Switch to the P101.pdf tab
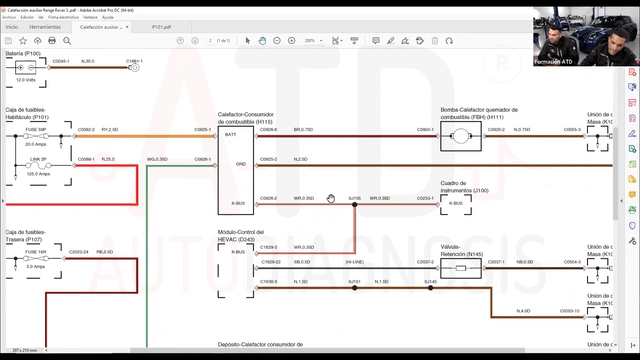The width and height of the screenshot is (640, 360). 162,27
